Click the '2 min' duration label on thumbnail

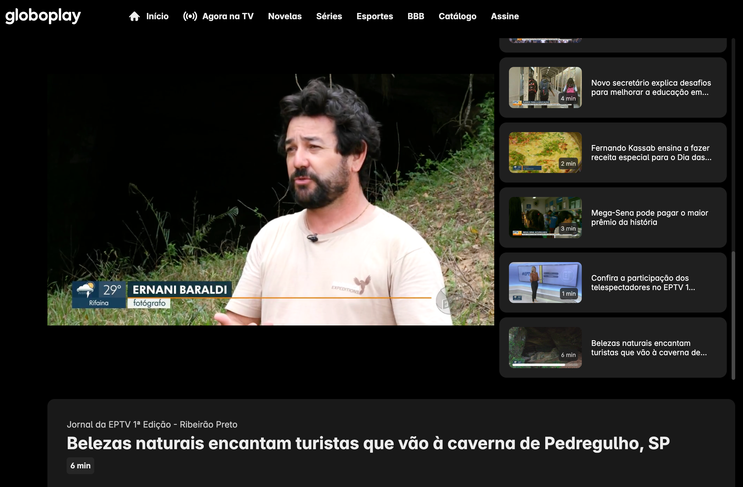(x=568, y=163)
